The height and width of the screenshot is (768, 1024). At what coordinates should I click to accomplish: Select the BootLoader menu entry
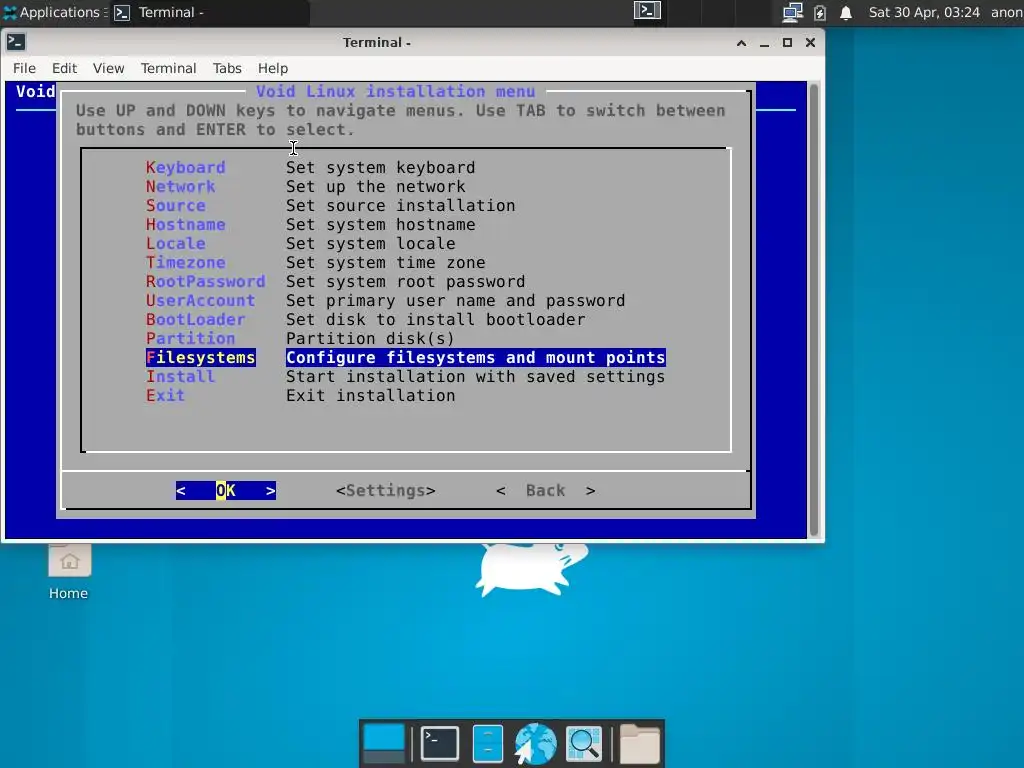195,319
